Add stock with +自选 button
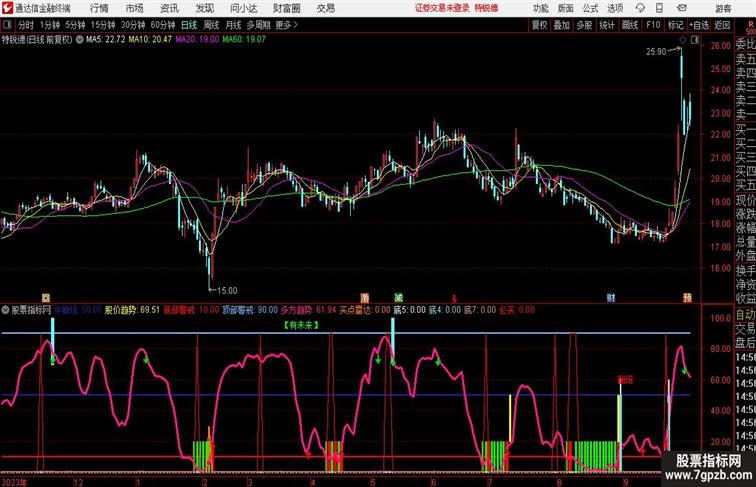The image size is (756, 487). [699, 25]
